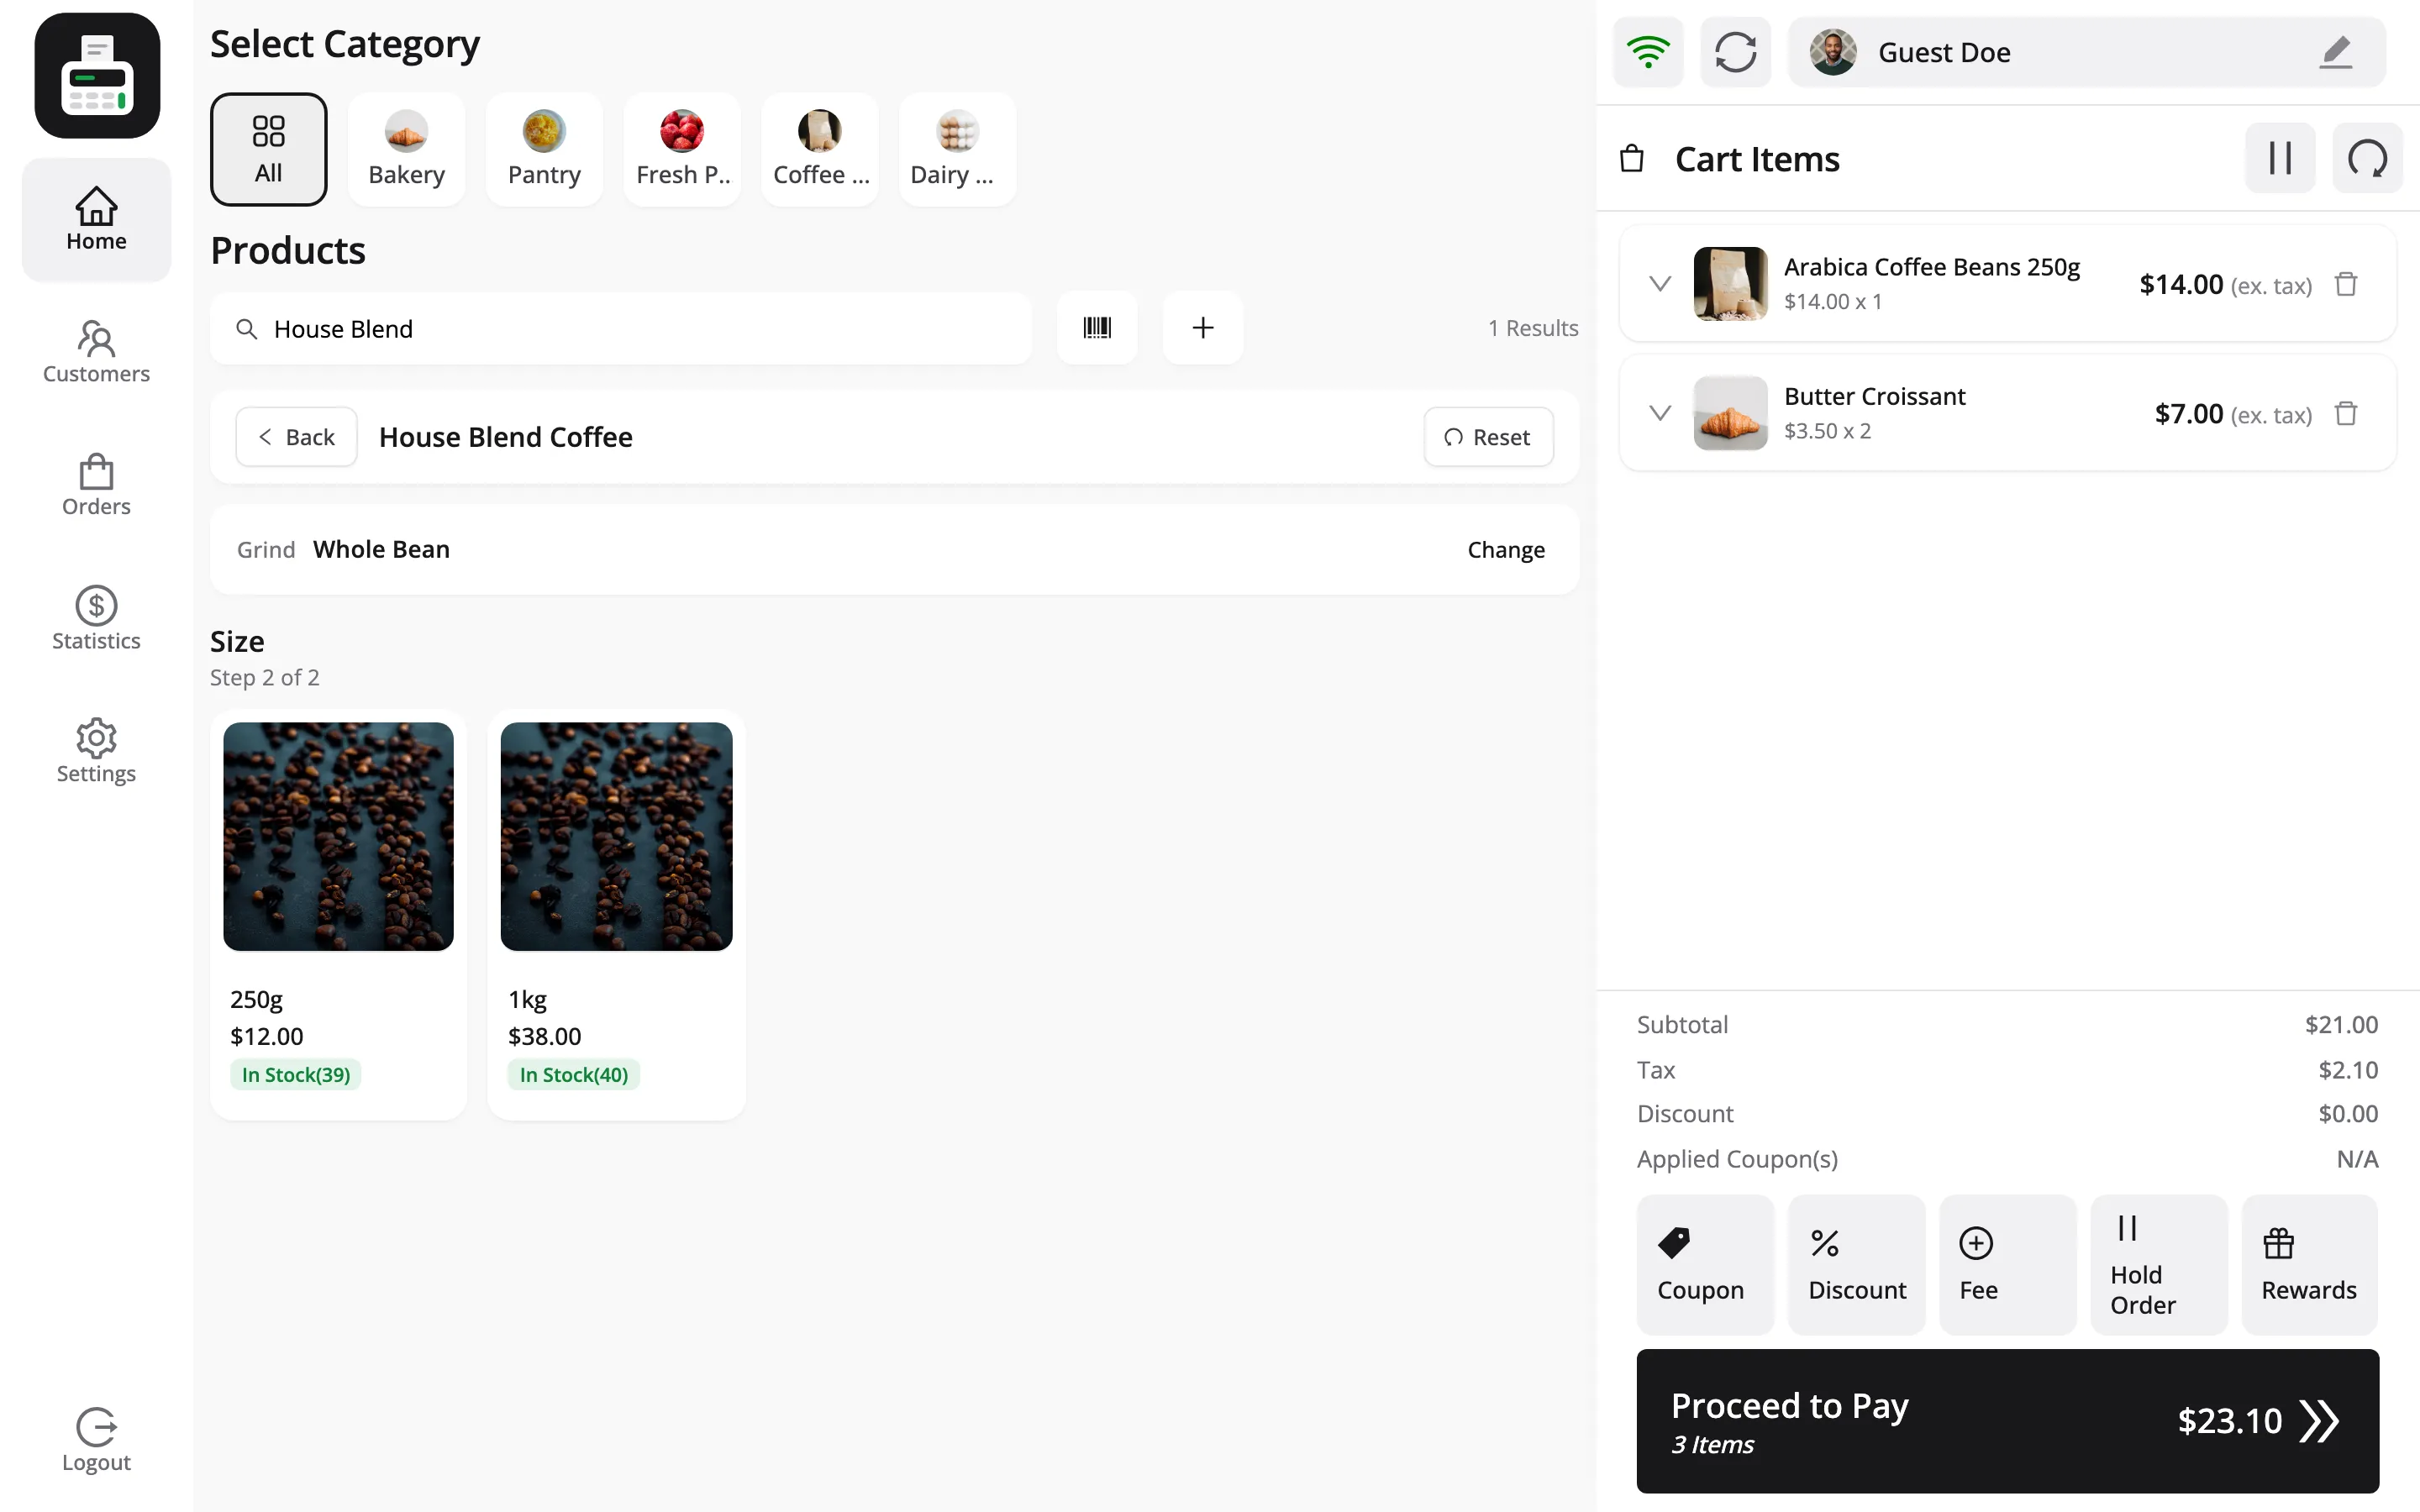Screen dimensions: 2420x1512
Task: Open the Statistics sidebar page
Action: click(x=96, y=619)
